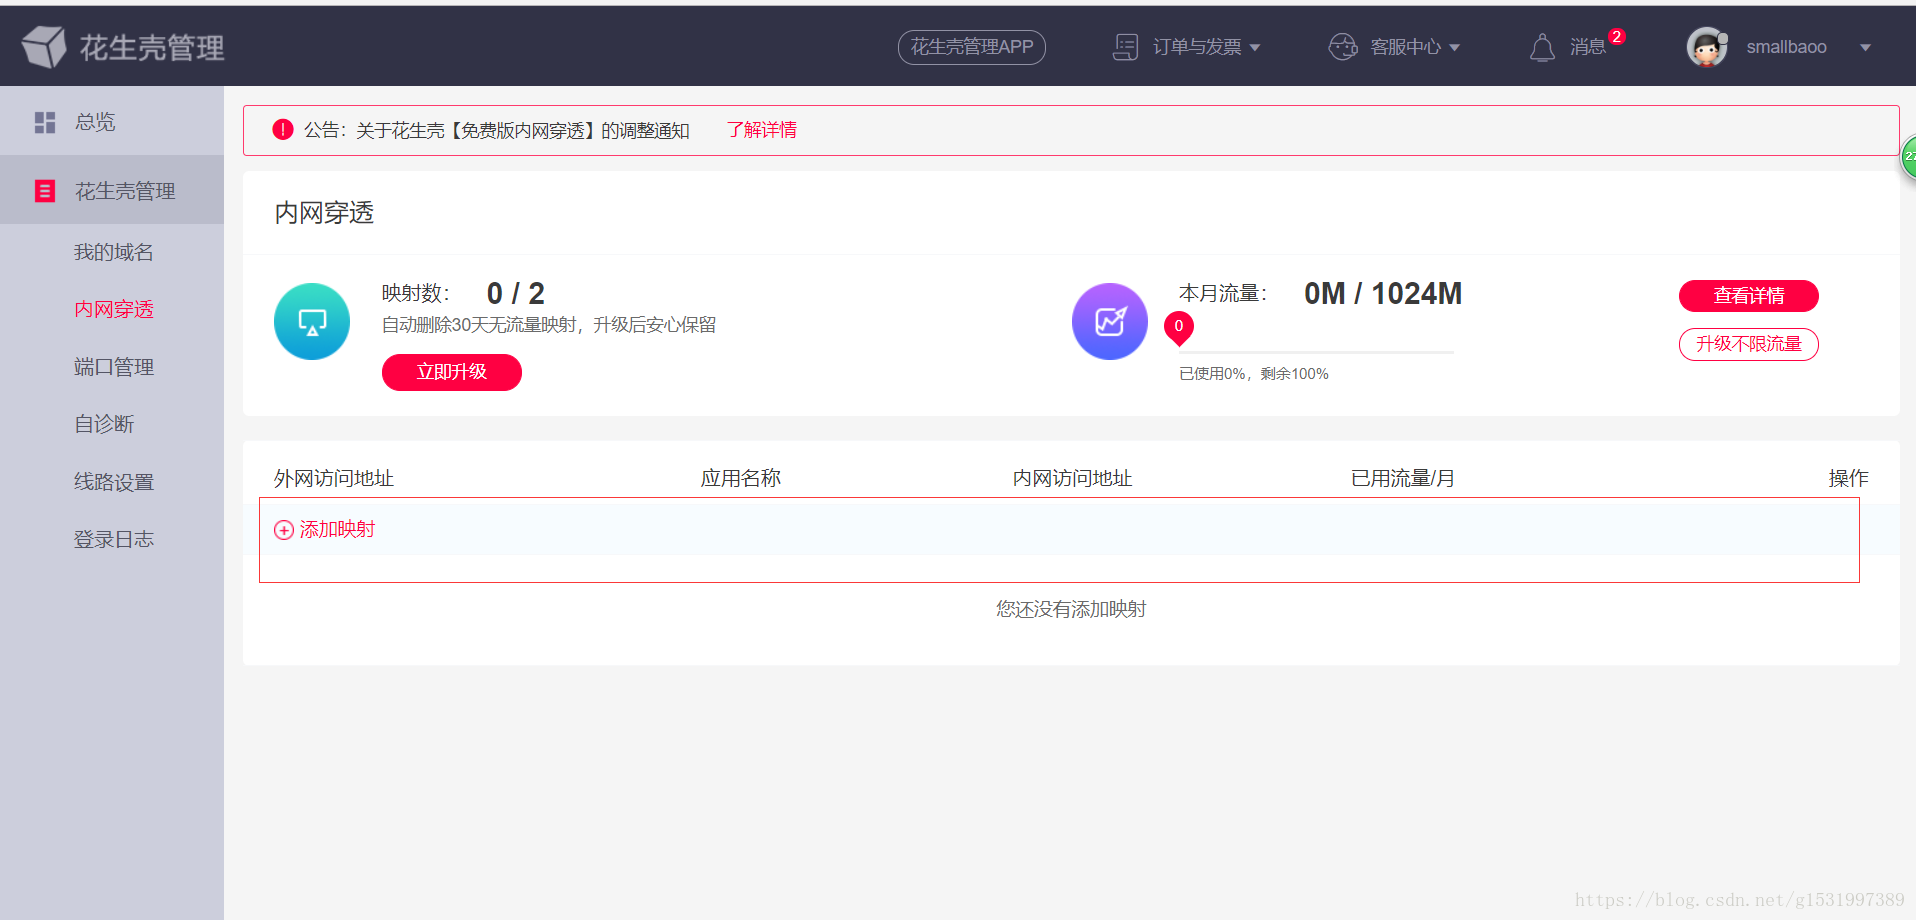The image size is (1916, 920).
Task: Open 端口管理 page
Action: click(114, 367)
